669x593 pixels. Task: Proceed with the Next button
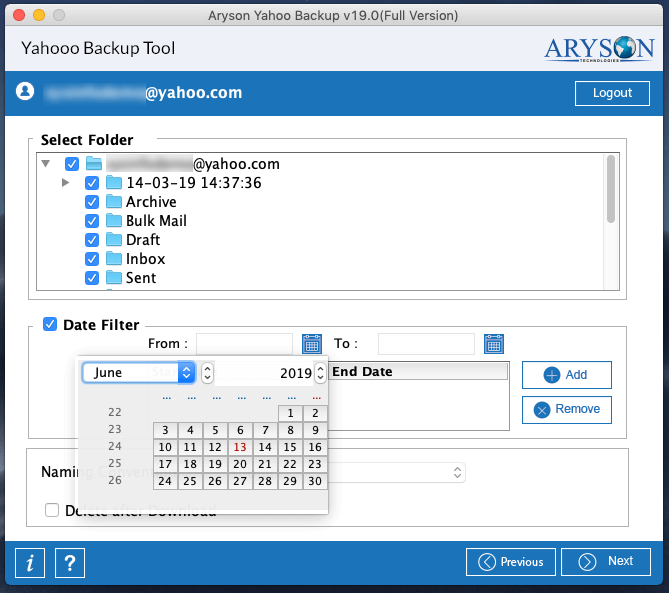606,562
